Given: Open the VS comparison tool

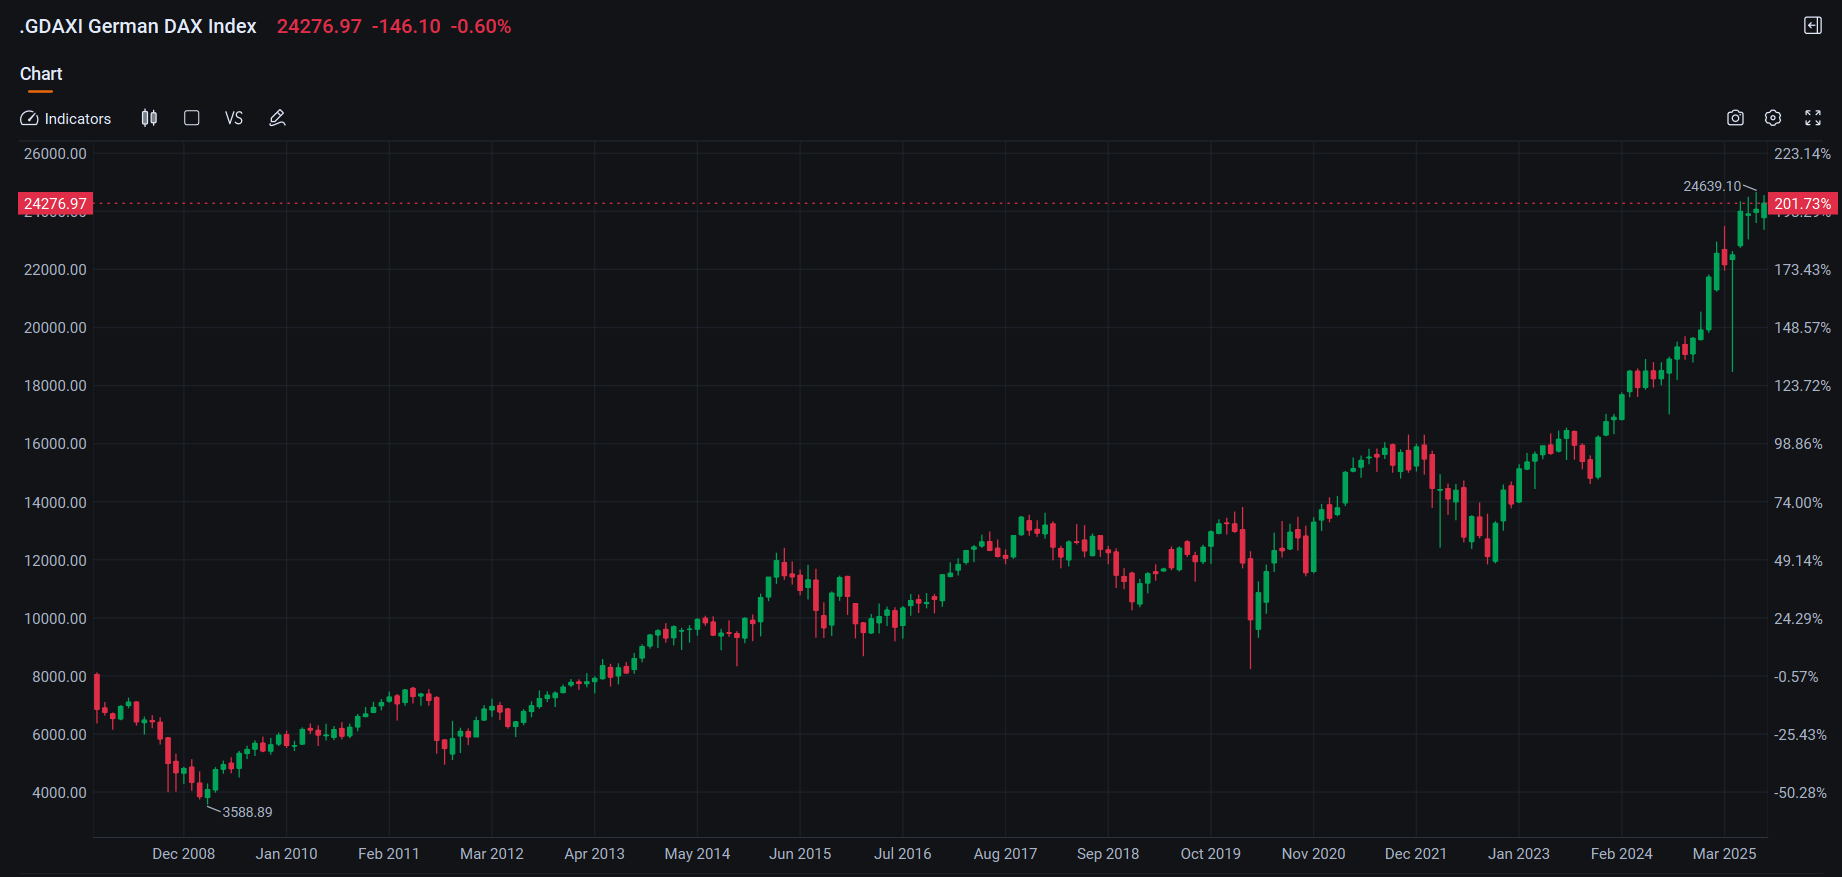Looking at the screenshot, I should click(234, 118).
